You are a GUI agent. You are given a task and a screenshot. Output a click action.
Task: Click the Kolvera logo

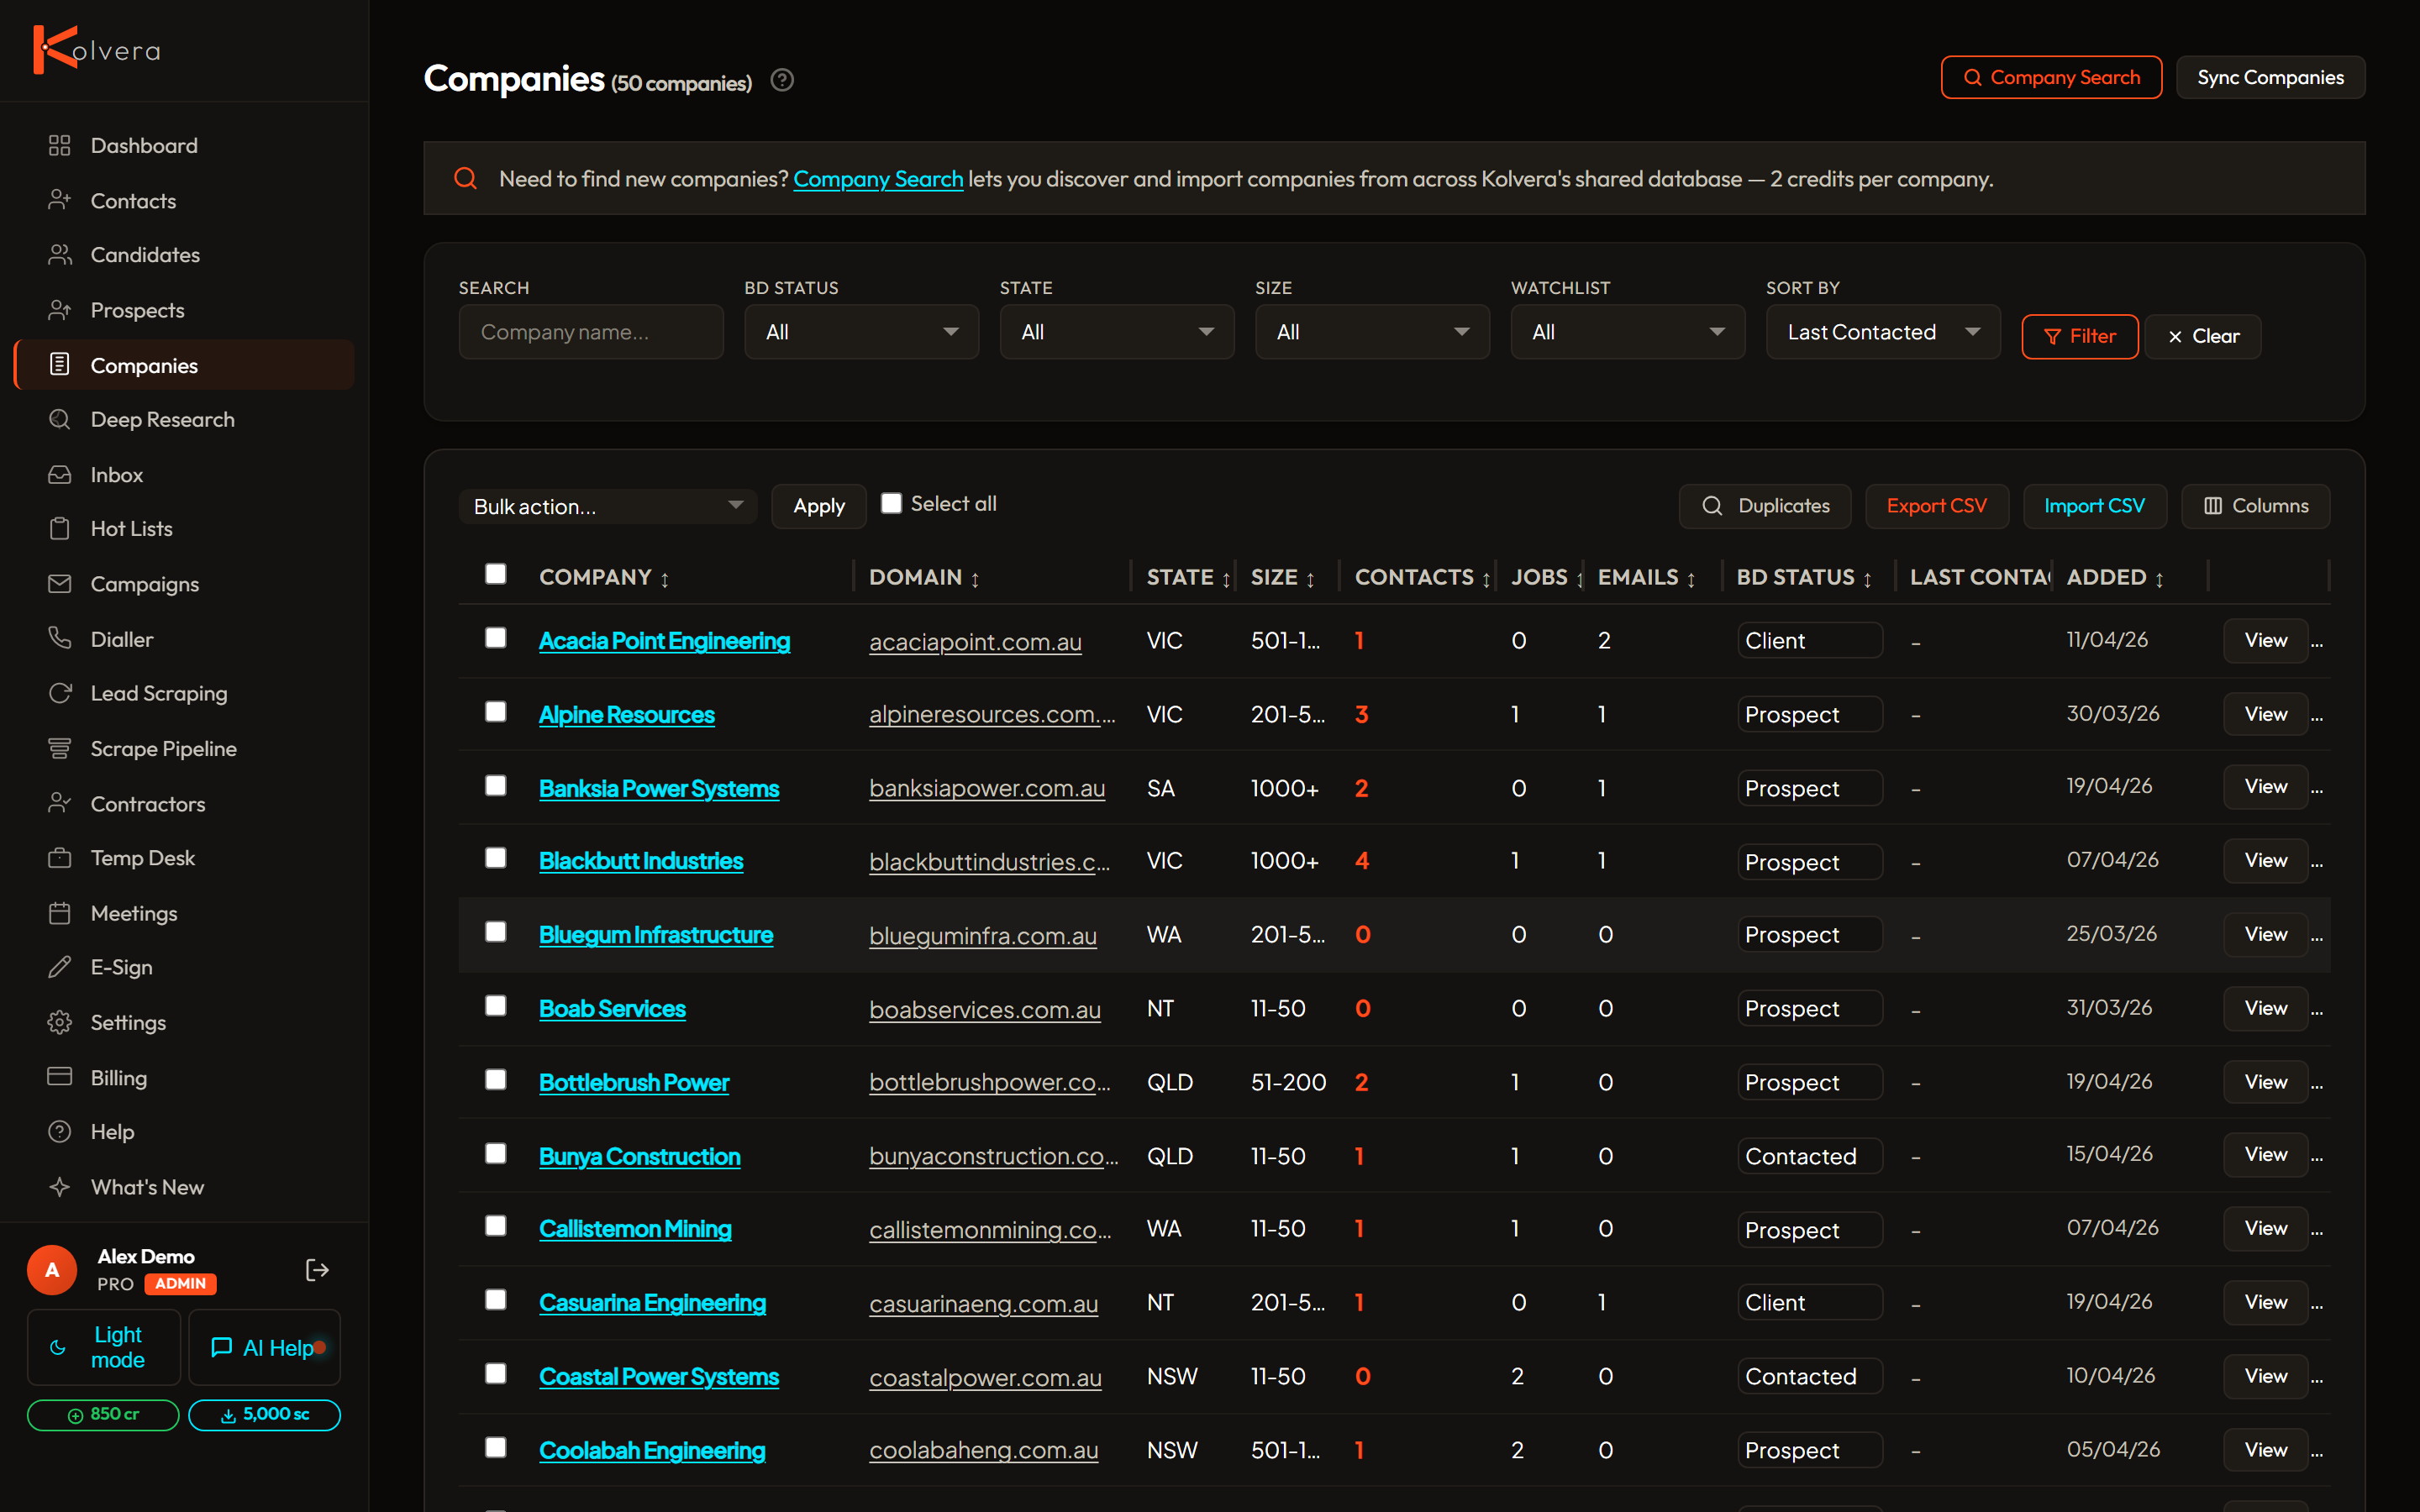(x=97, y=50)
